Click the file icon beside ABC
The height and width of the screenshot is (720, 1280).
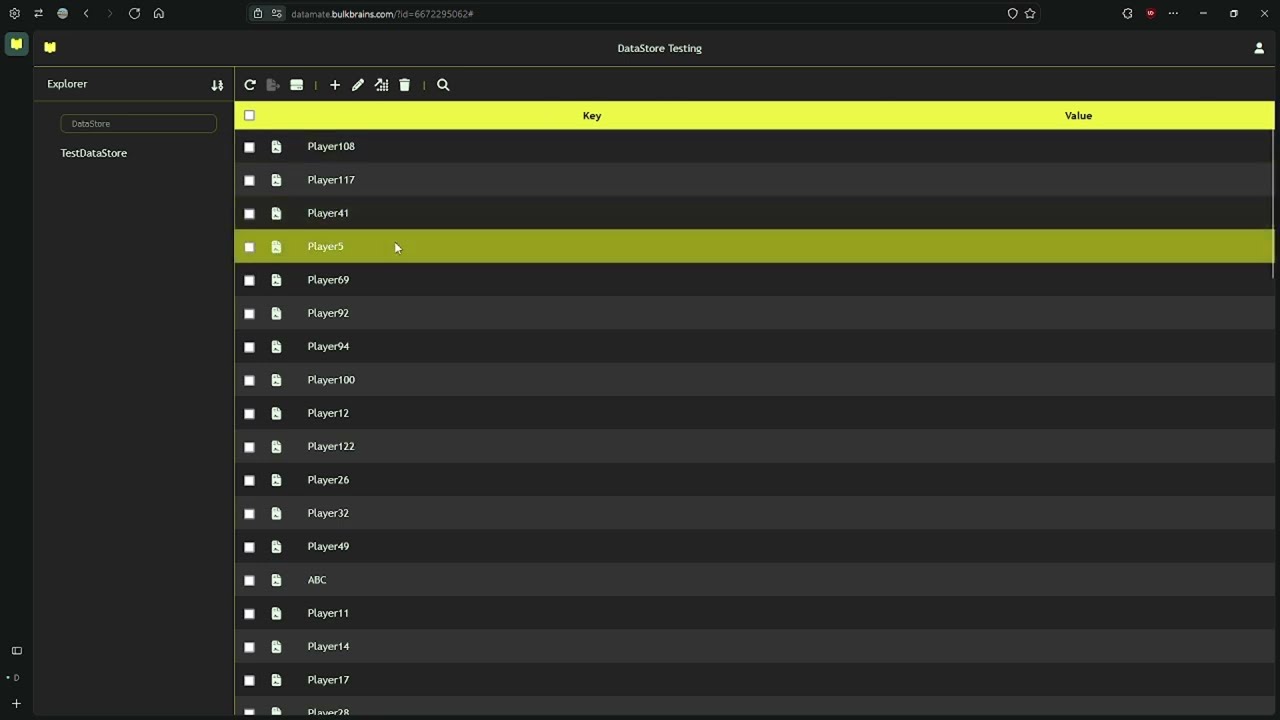tap(276, 580)
